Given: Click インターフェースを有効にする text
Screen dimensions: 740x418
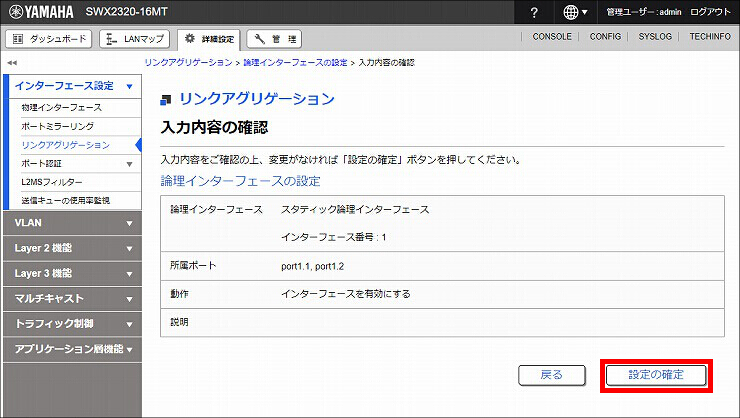Looking at the screenshot, I should [x=346, y=294].
